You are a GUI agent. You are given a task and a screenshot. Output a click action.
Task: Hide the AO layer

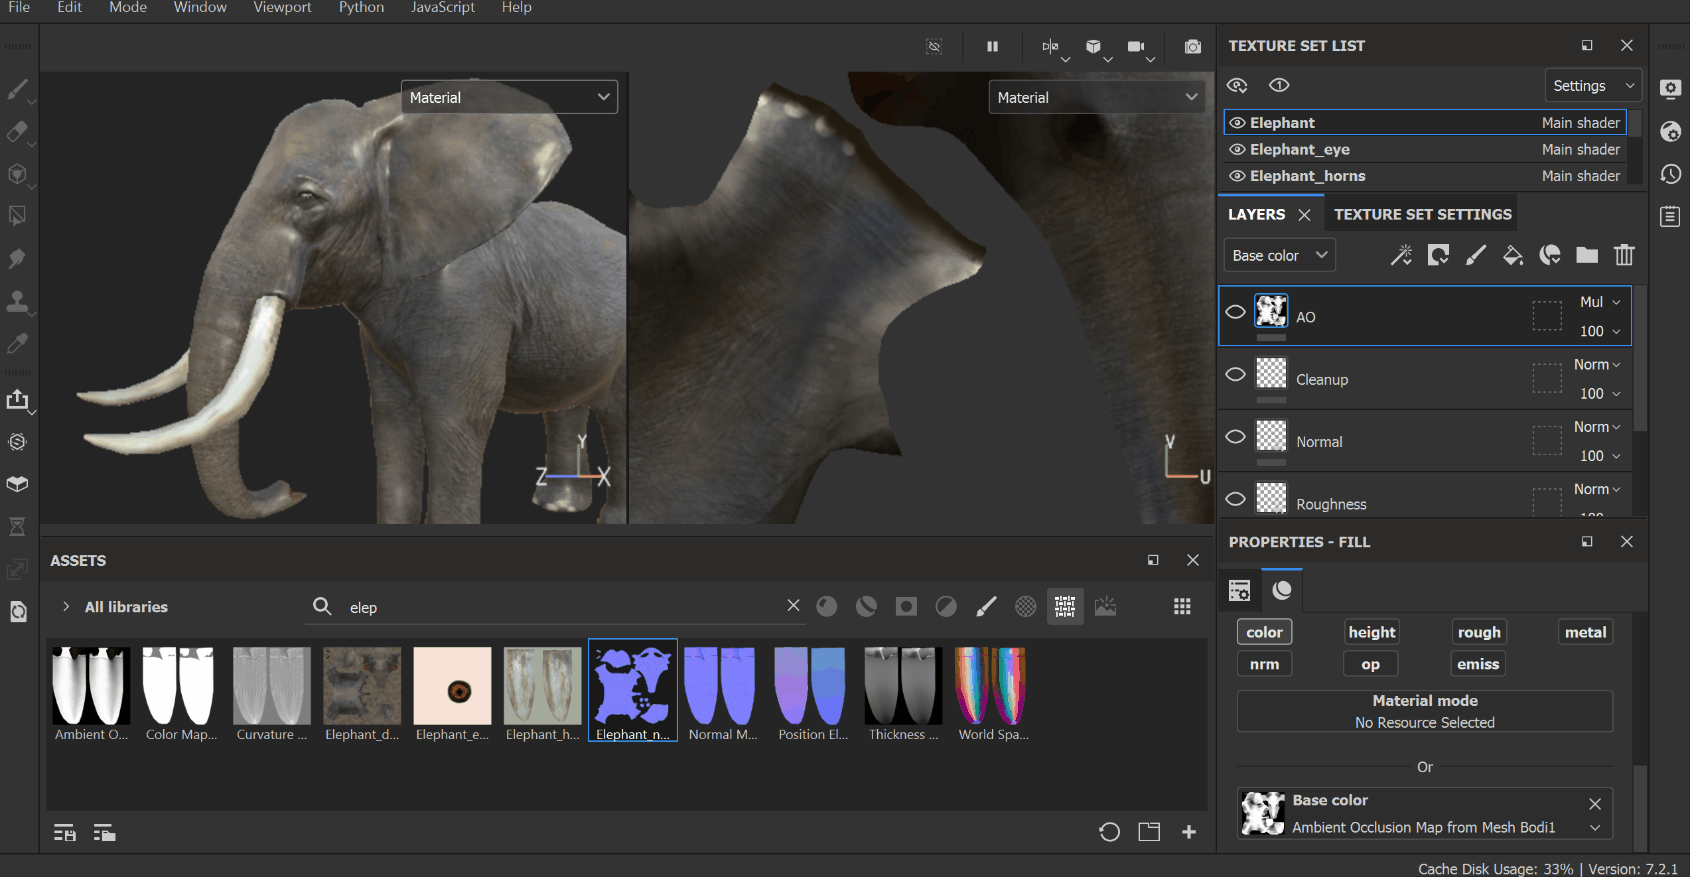tap(1235, 312)
